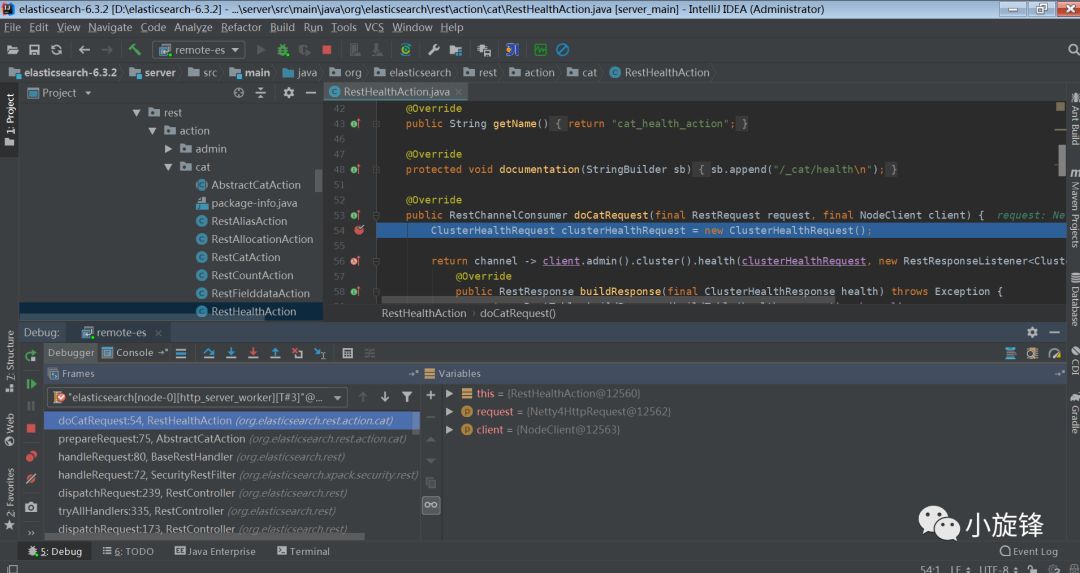Click the Open folder toolbar icon
This screenshot has height=573, width=1080.
[x=12, y=50]
